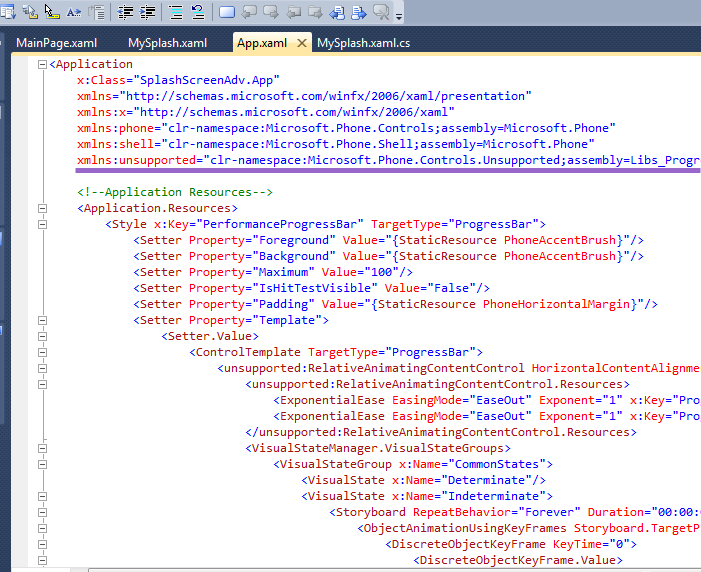
Task: Click the Parameter Info toolbar icon
Action: coord(30,12)
